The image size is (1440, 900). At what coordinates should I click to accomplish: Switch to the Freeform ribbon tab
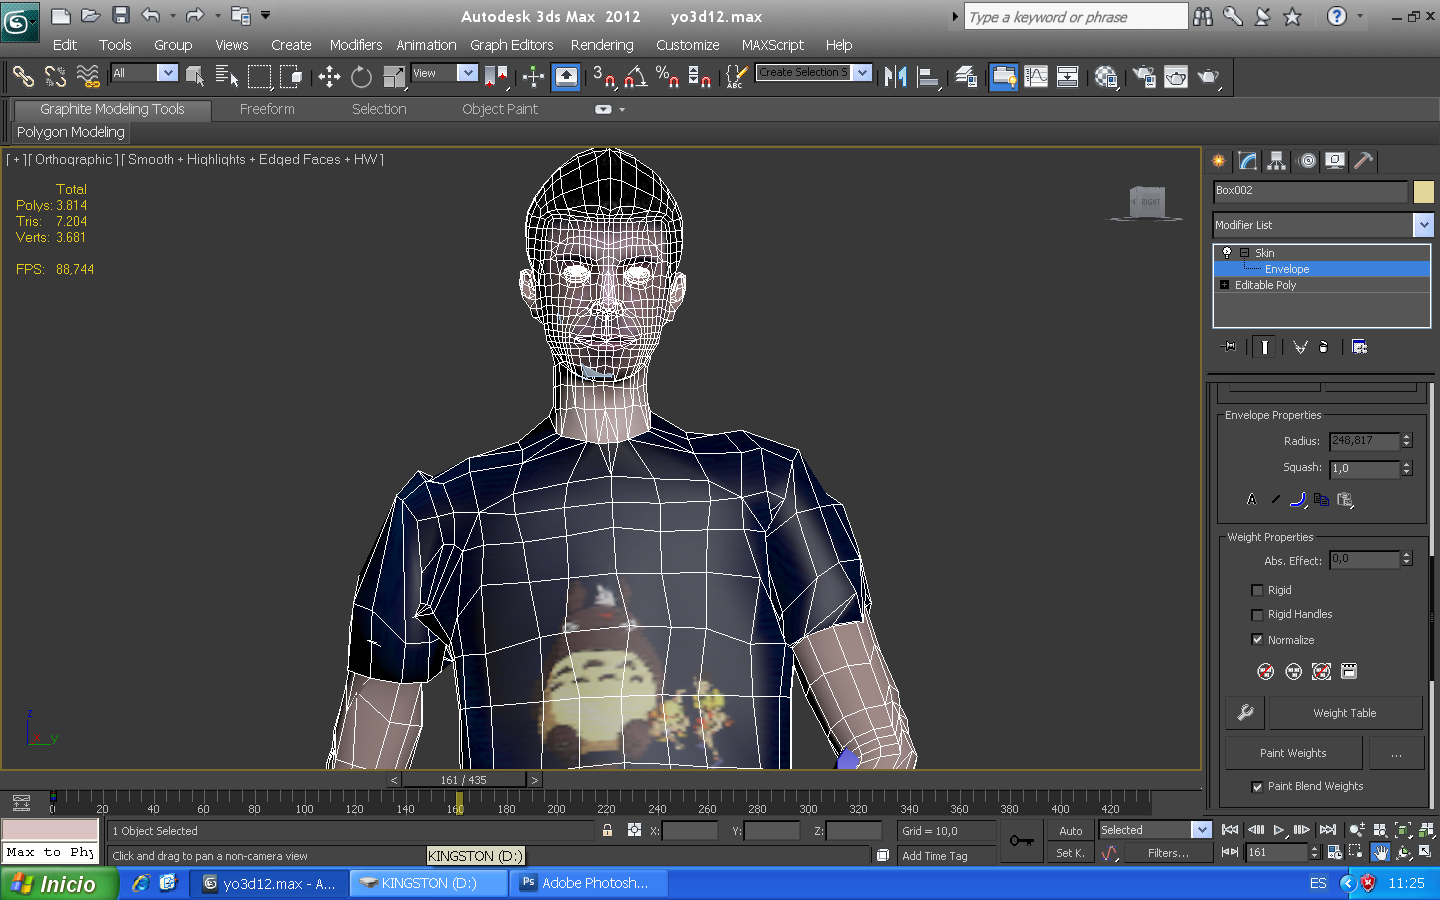267,109
